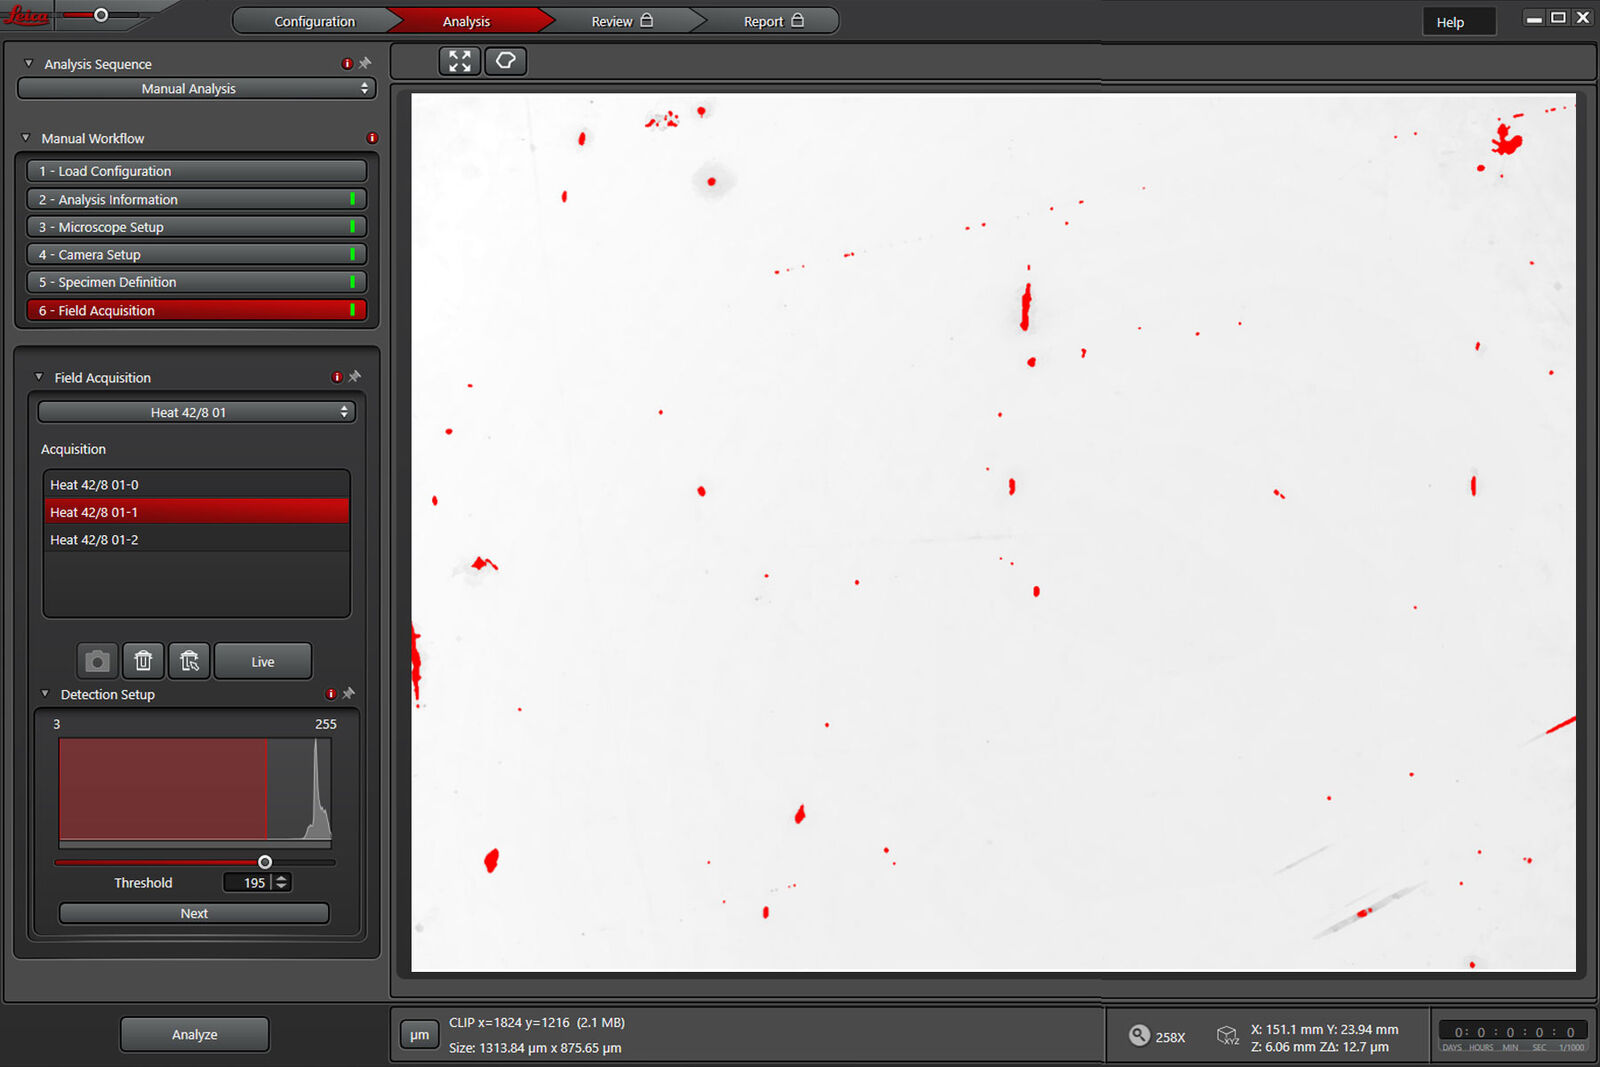Click the Acquisition list label
This screenshot has width=1600, height=1067.
[73, 449]
